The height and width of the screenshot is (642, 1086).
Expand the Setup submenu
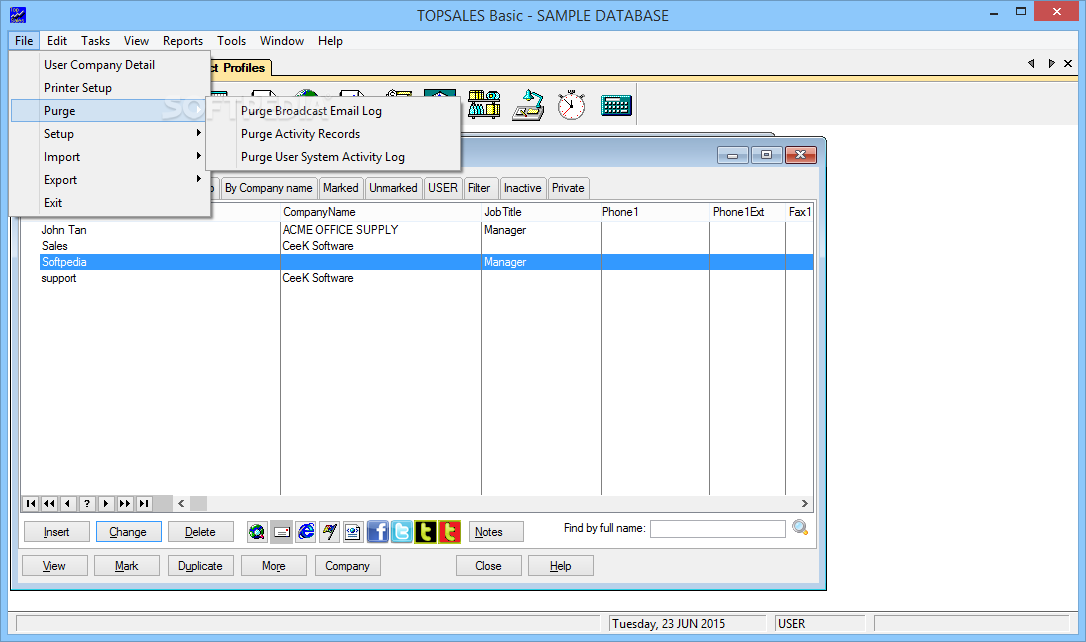click(111, 134)
